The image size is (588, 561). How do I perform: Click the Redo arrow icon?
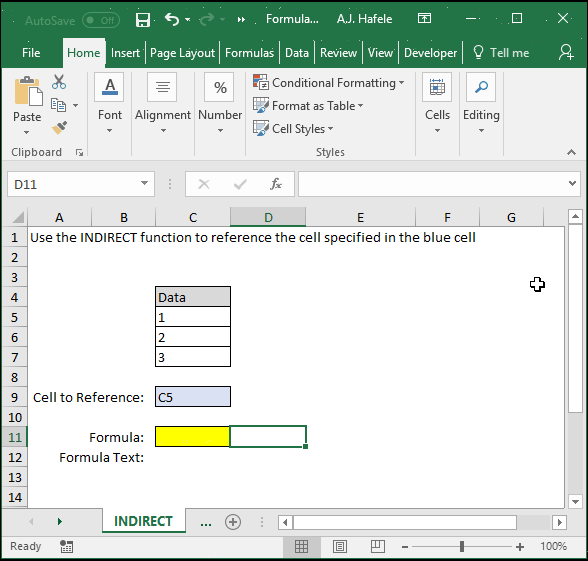pos(206,19)
